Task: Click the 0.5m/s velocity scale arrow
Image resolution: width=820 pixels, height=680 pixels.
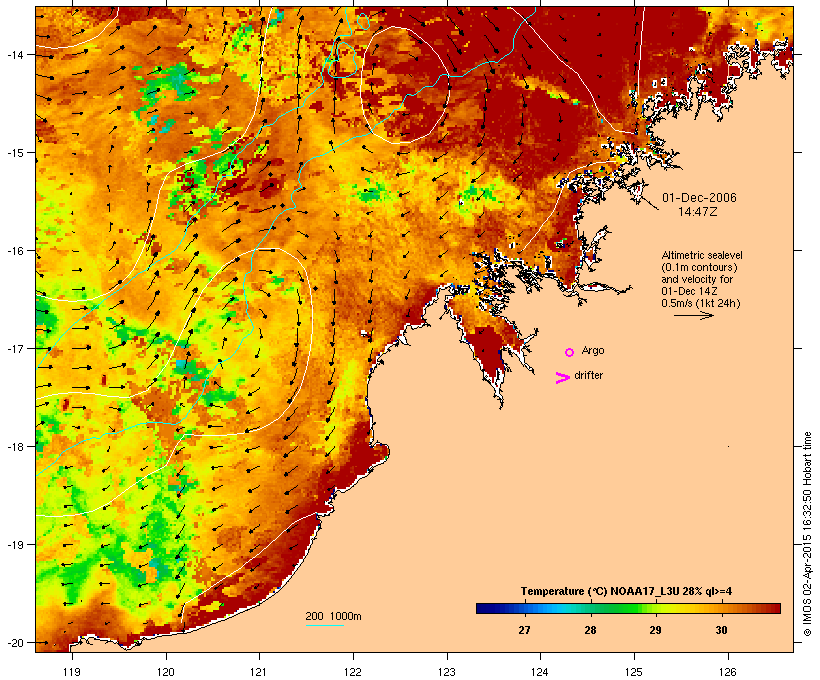Action: coord(694,315)
